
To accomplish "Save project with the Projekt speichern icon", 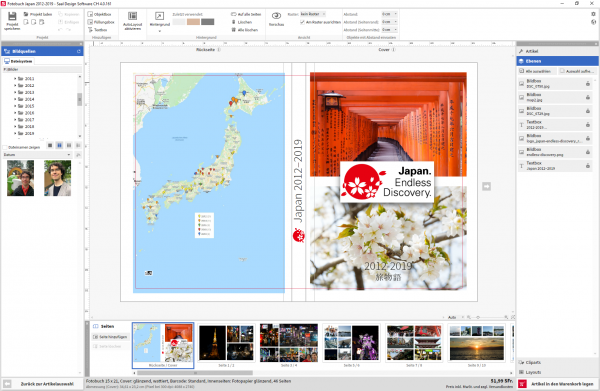I will tap(12, 21).
